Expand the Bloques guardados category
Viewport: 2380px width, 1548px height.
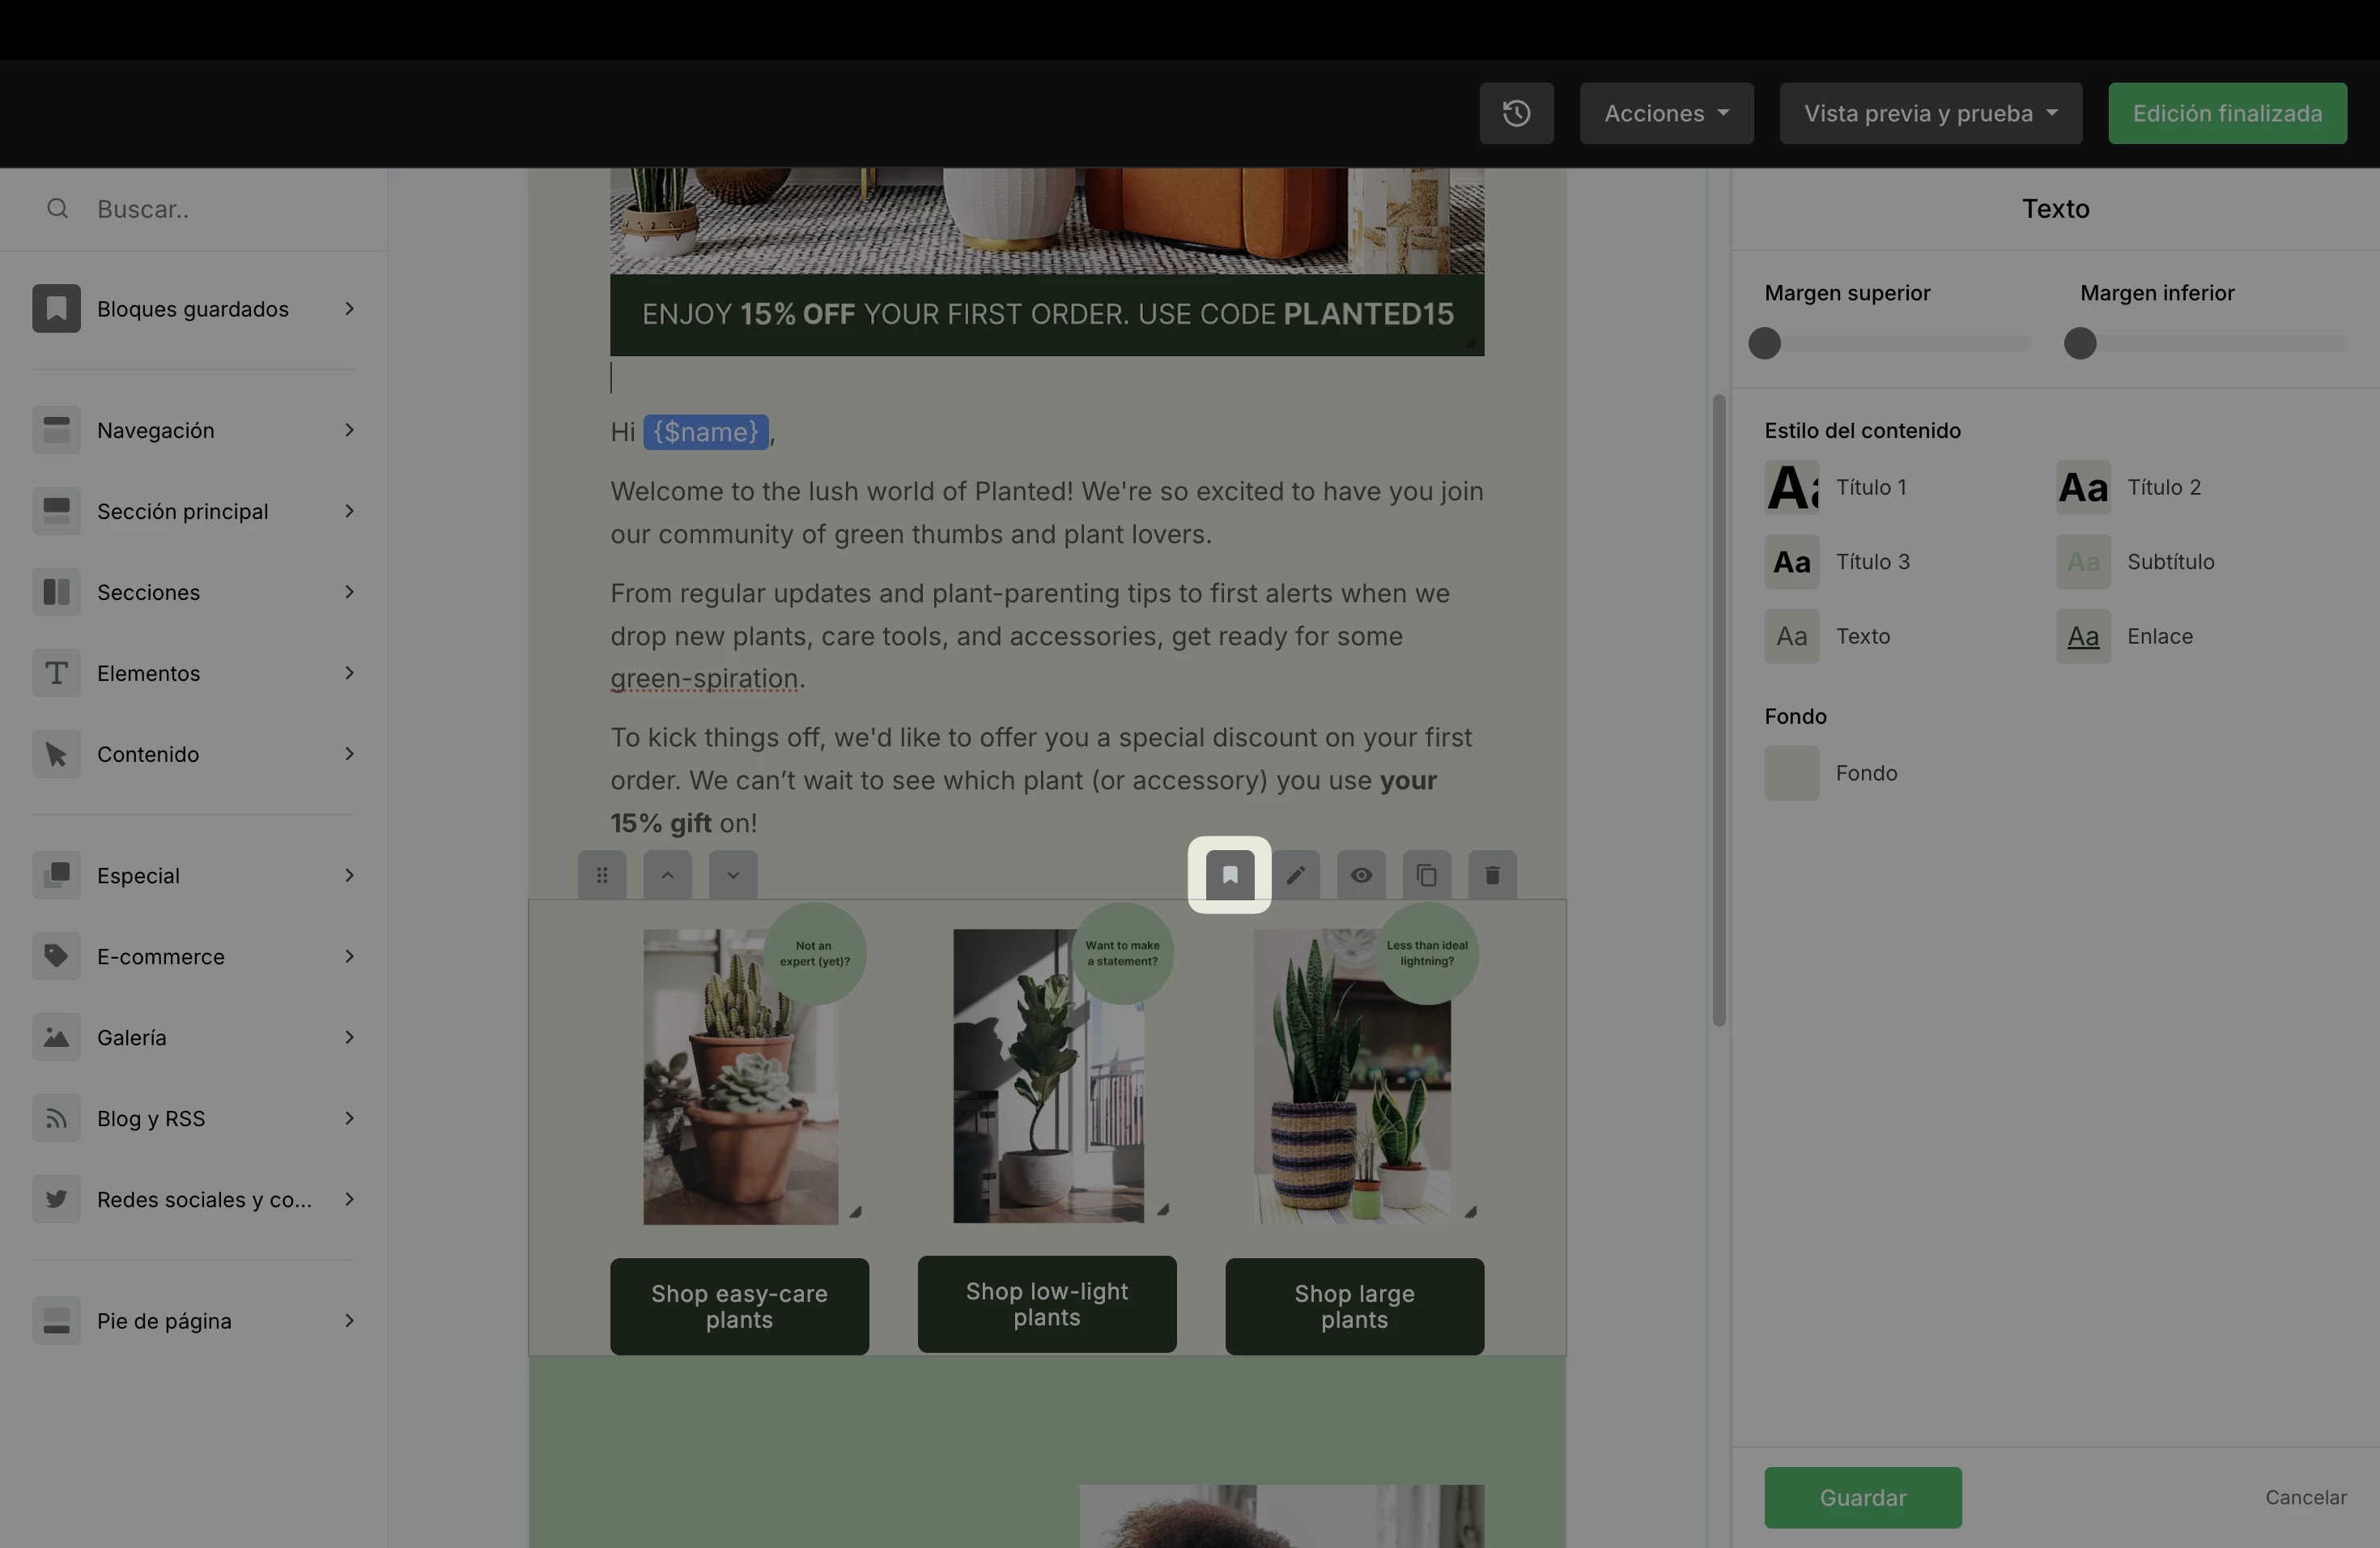193,309
